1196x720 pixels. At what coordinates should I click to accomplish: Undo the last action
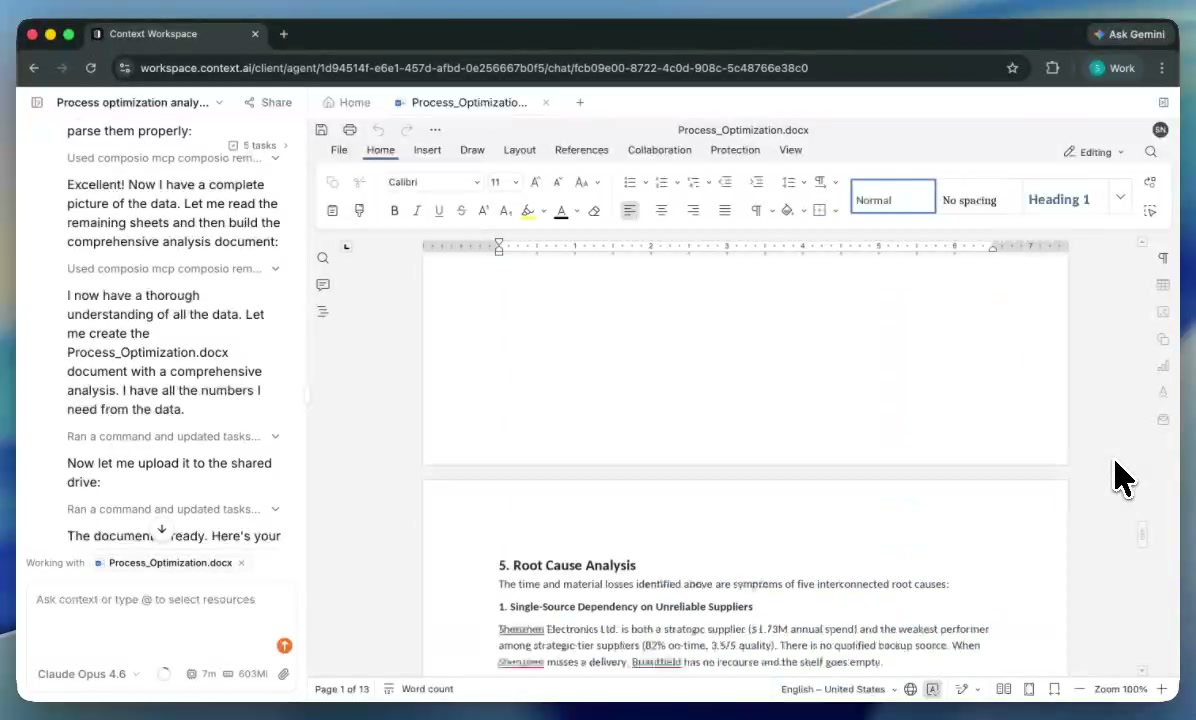[378, 130]
